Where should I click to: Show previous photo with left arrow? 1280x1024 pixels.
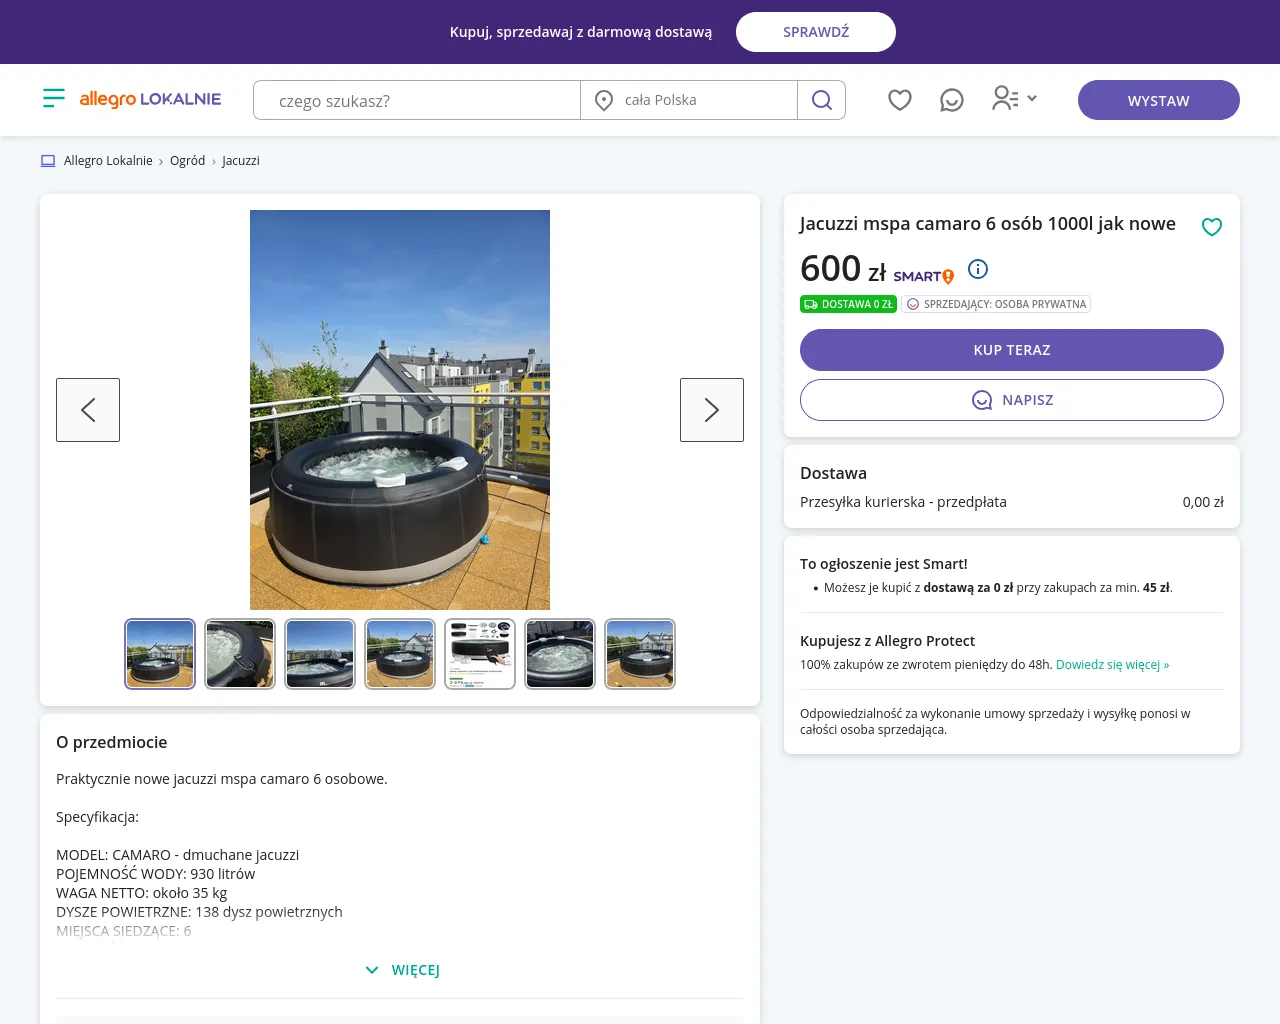[x=88, y=410]
